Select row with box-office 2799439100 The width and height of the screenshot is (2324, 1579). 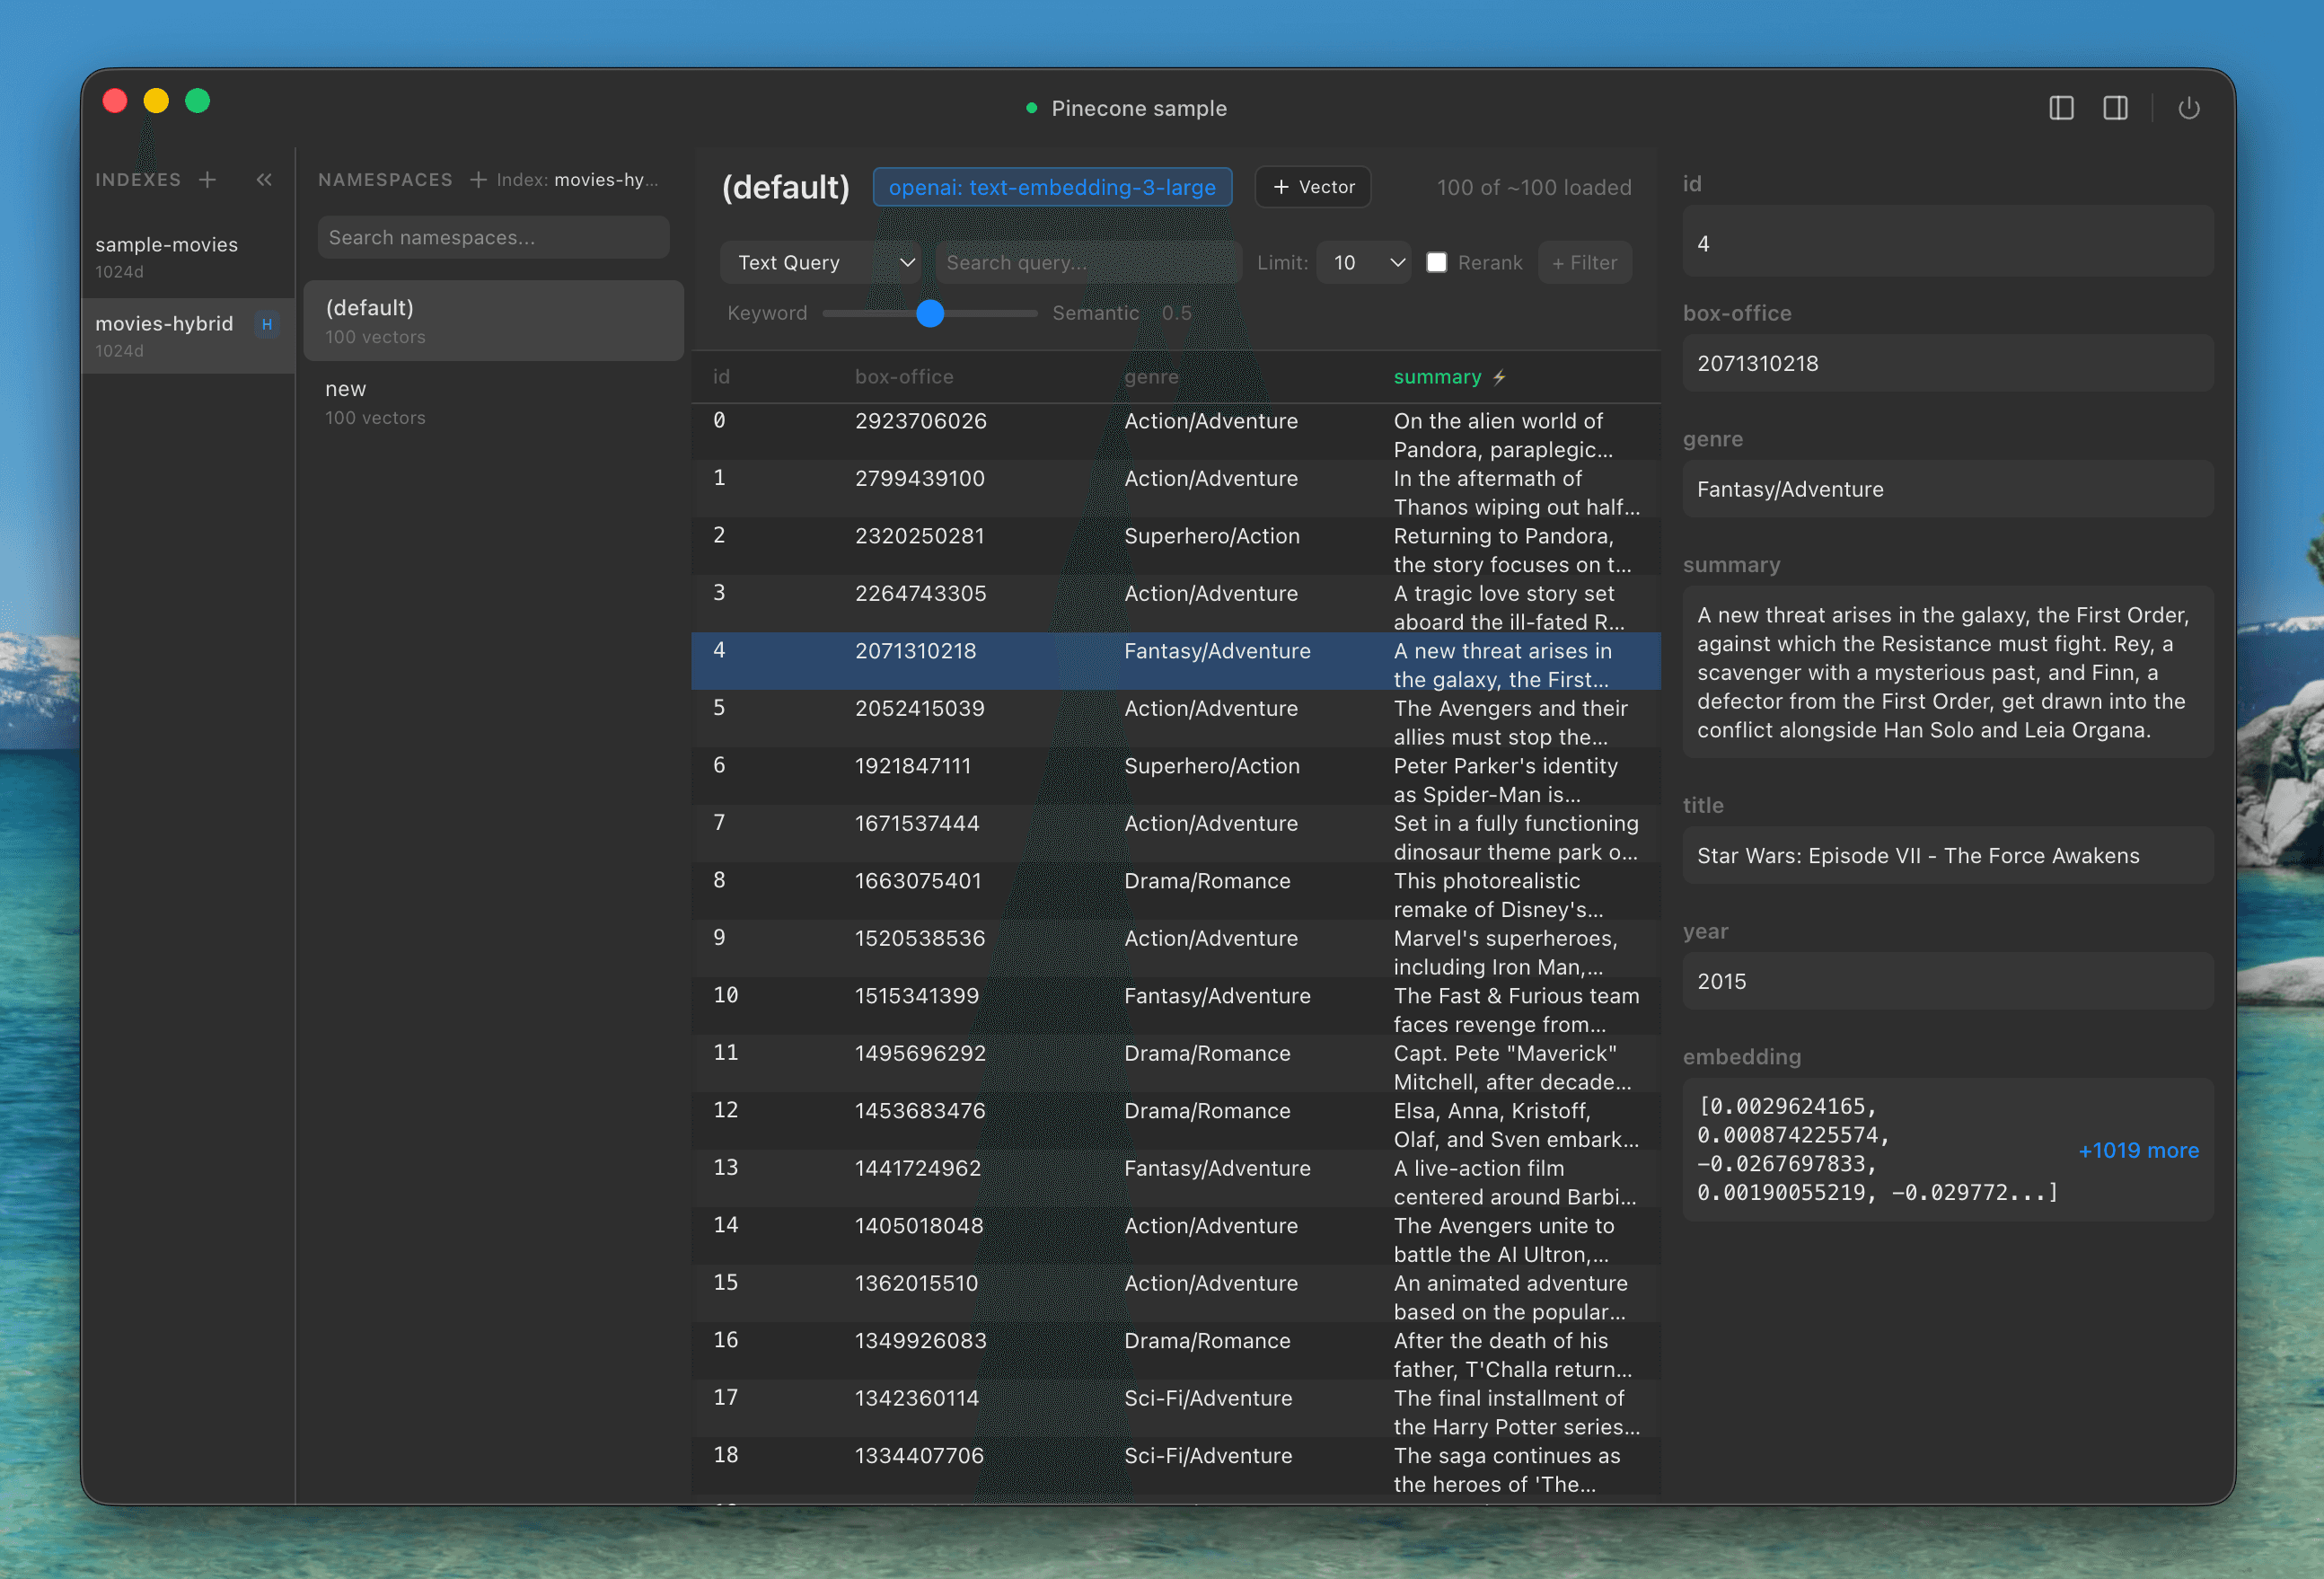click(1176, 490)
